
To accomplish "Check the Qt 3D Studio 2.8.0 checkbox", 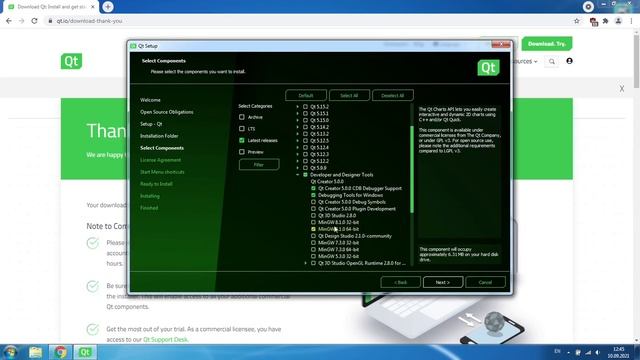I will tap(313, 216).
